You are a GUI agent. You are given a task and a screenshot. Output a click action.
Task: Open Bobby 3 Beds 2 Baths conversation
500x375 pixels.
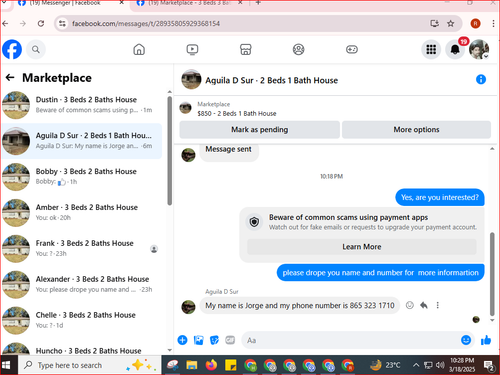pyautogui.click(x=82, y=177)
